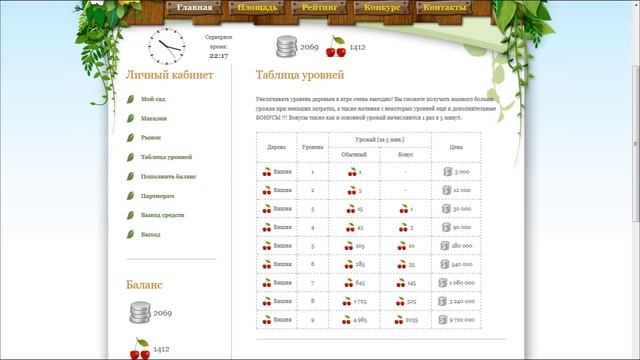Click the coin icon beside price 540 000
Image resolution: width=640 pixels, height=360 pixels.
click(x=445, y=264)
